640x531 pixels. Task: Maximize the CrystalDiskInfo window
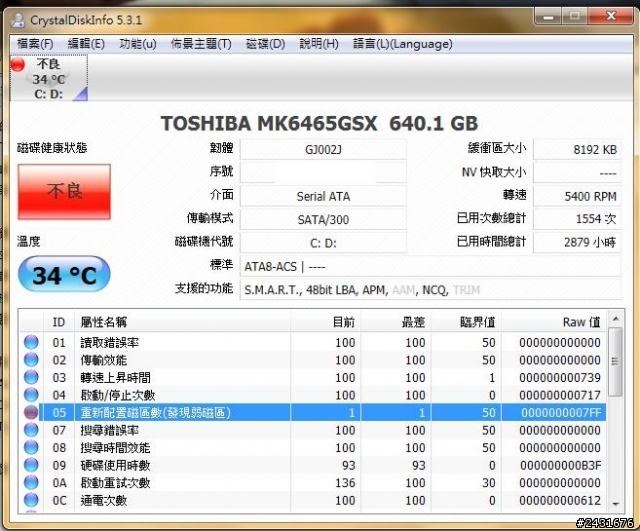click(575, 17)
